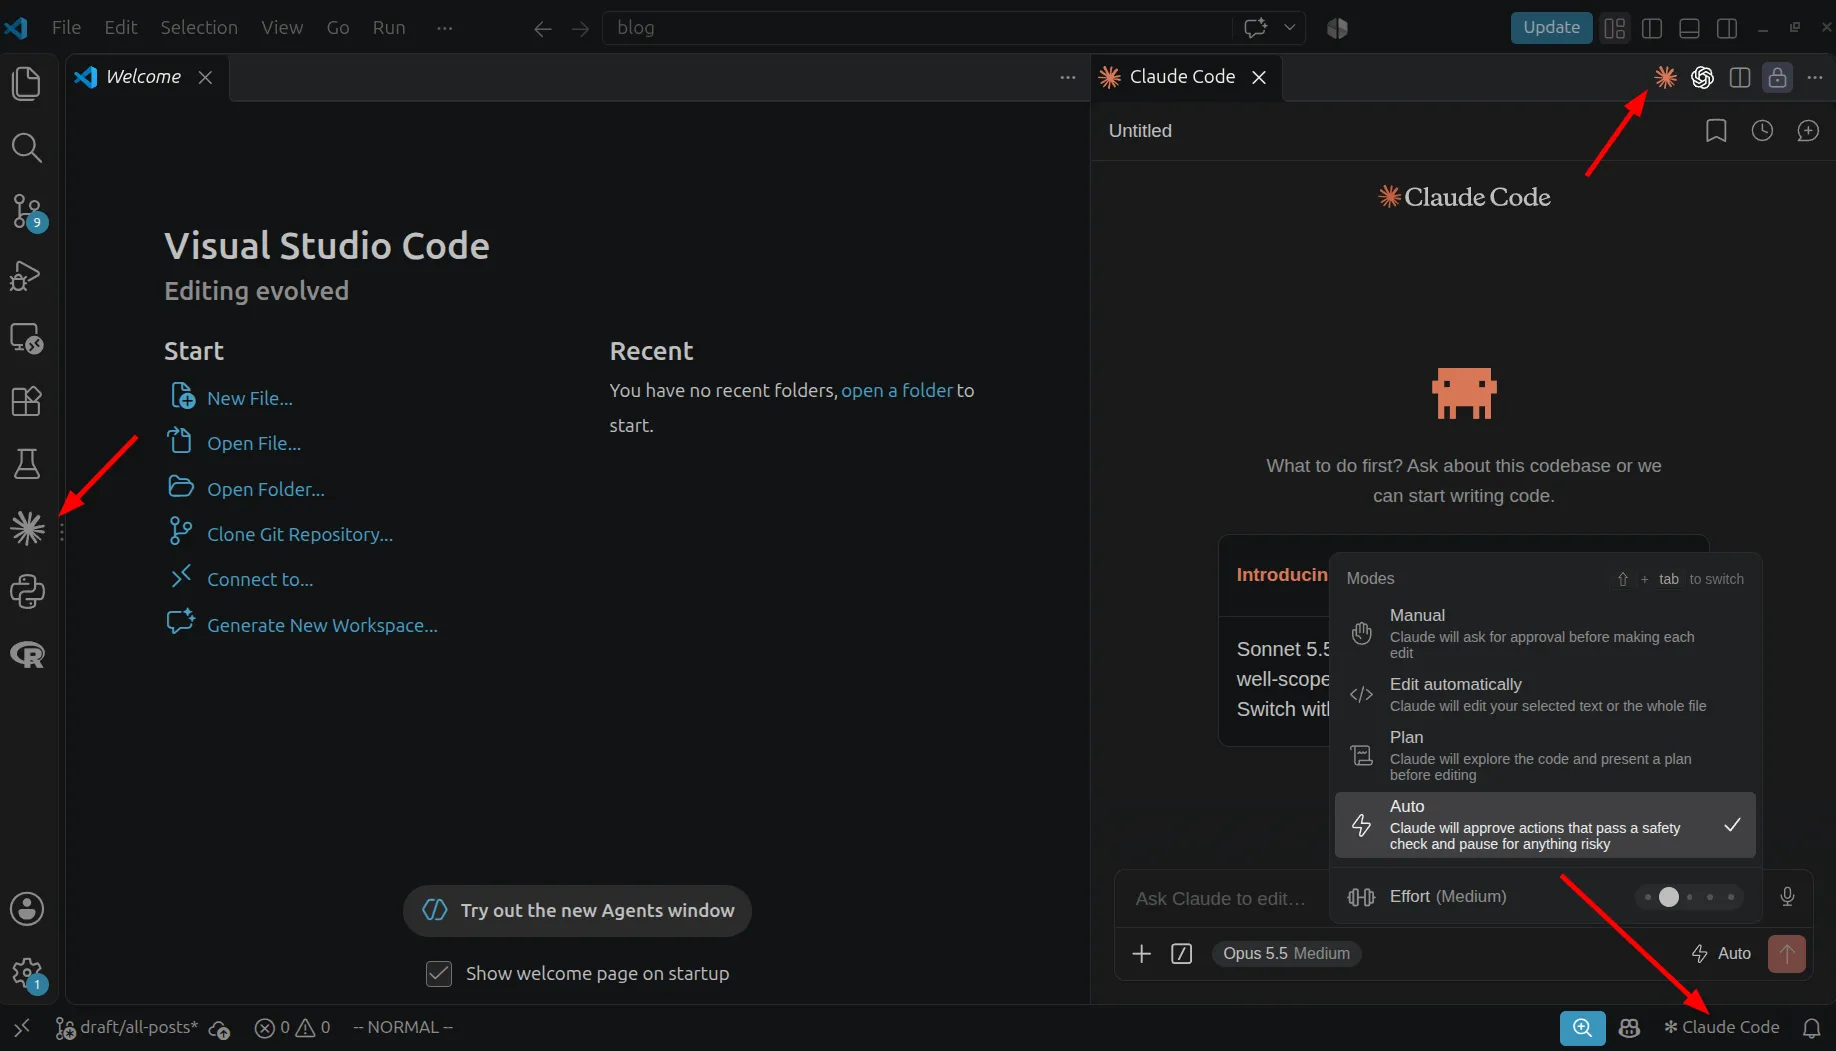Open session history clock icon
1836x1051 pixels.
(1762, 131)
